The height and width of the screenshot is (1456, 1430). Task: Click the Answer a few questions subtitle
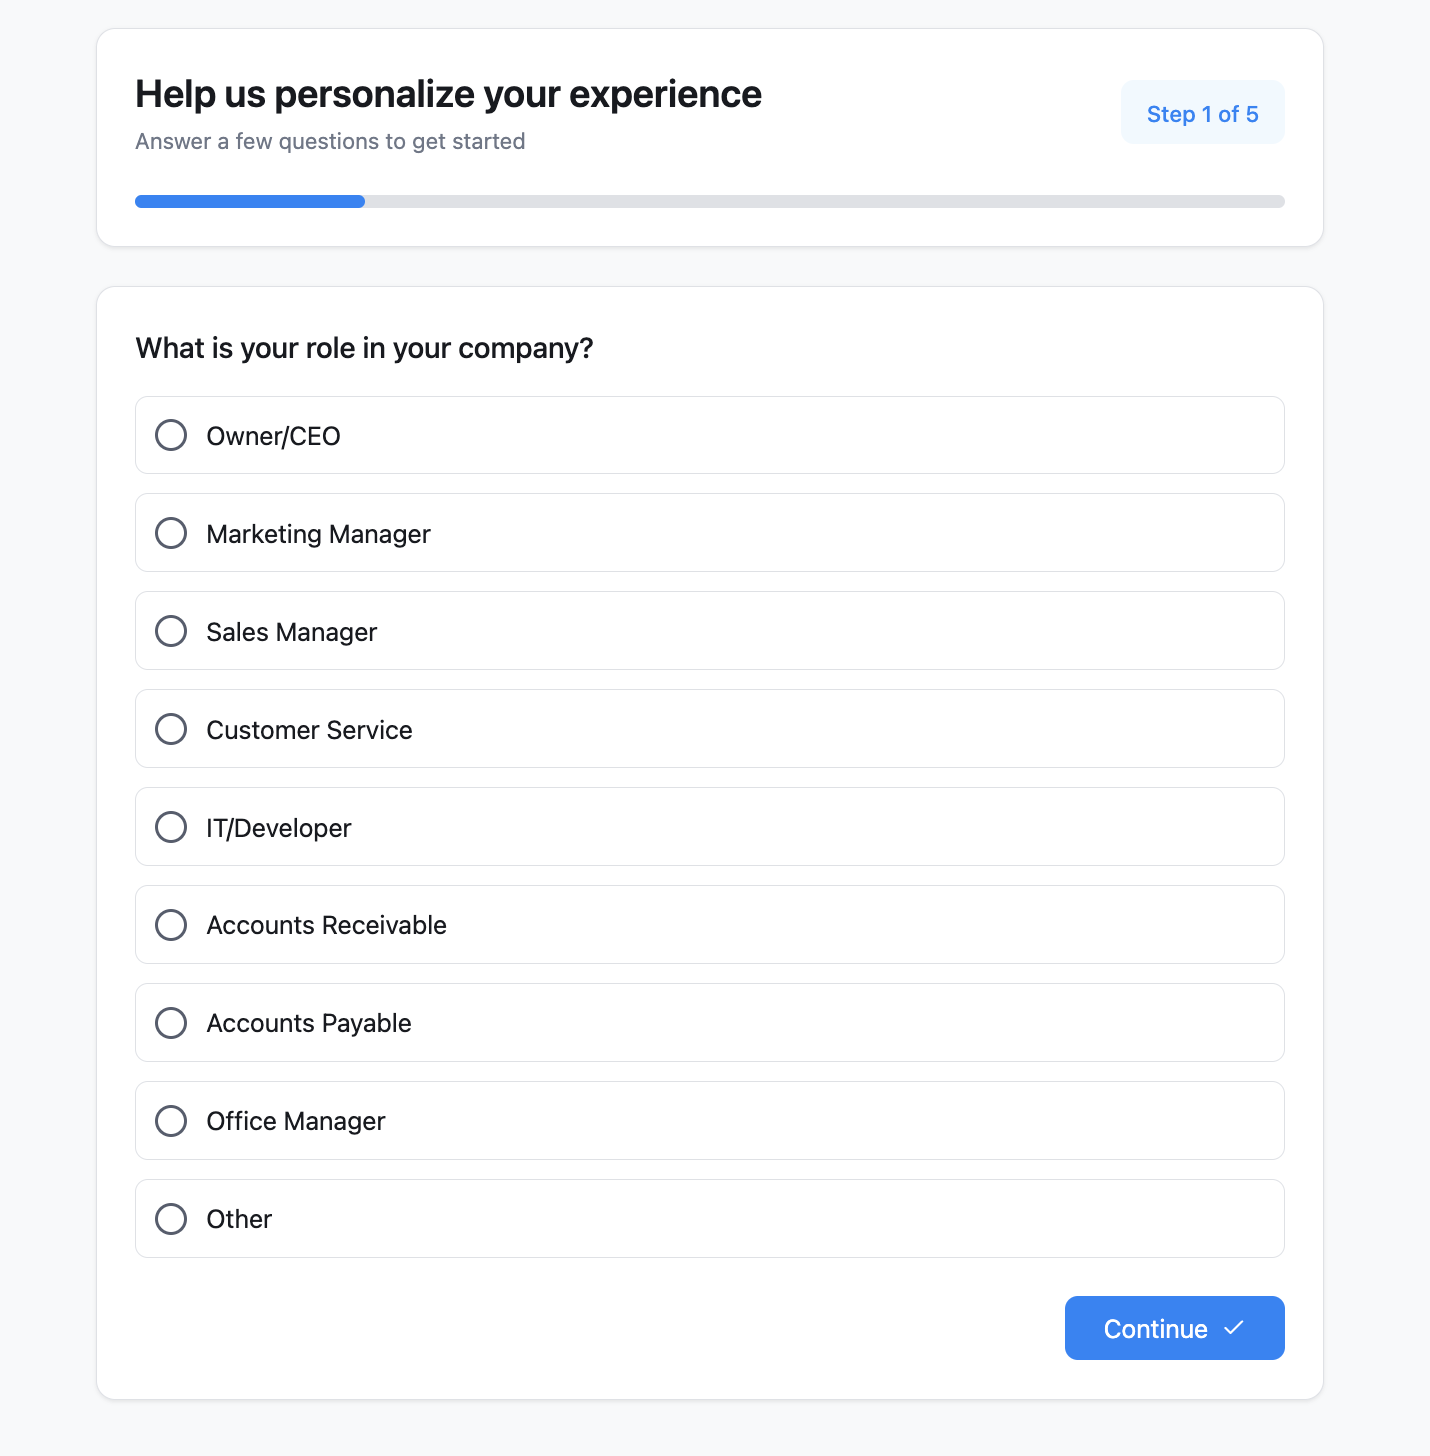330,141
